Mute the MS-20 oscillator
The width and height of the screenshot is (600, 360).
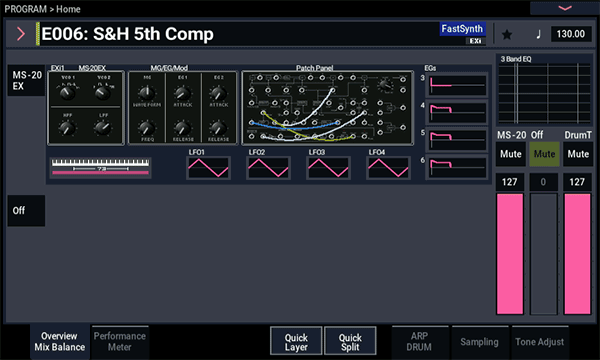[511, 154]
